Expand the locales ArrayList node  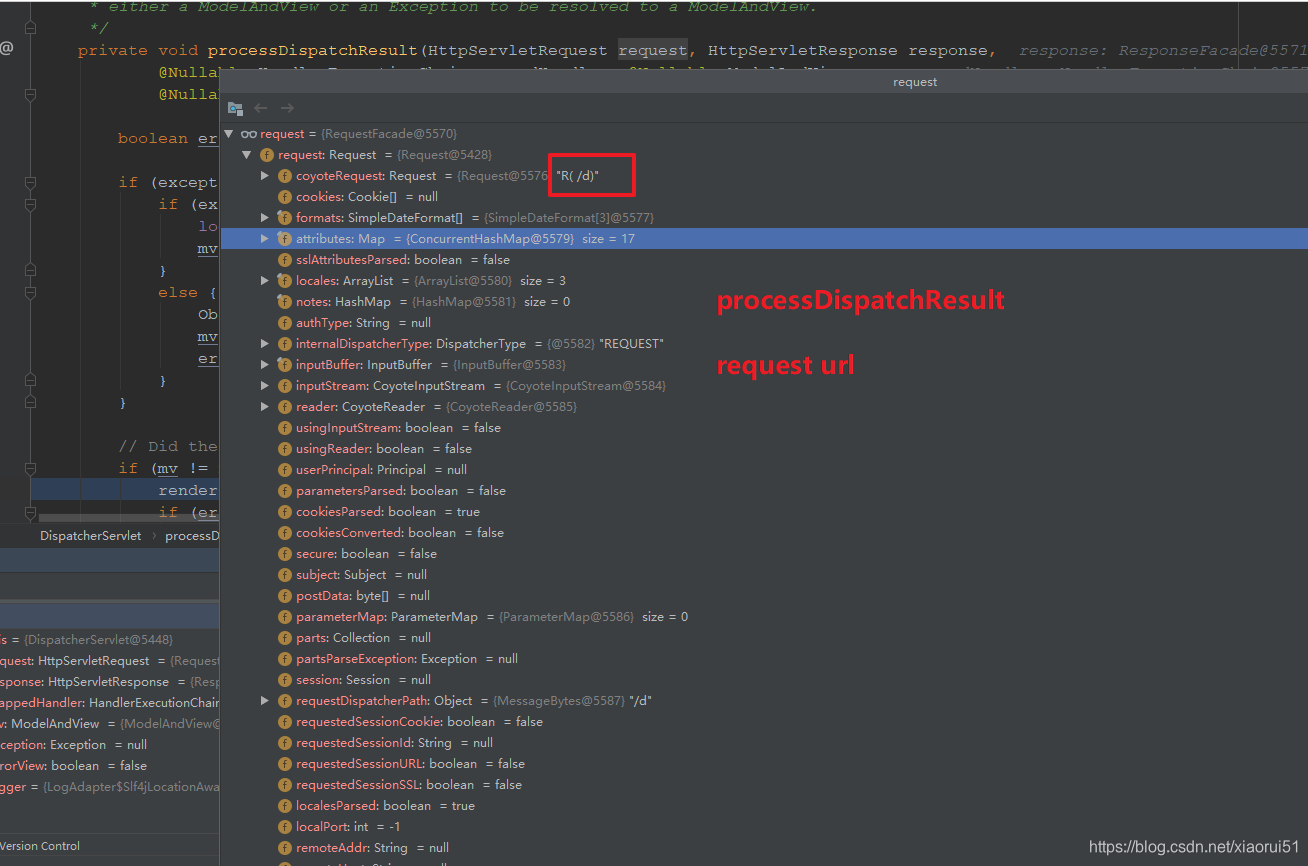pos(265,281)
